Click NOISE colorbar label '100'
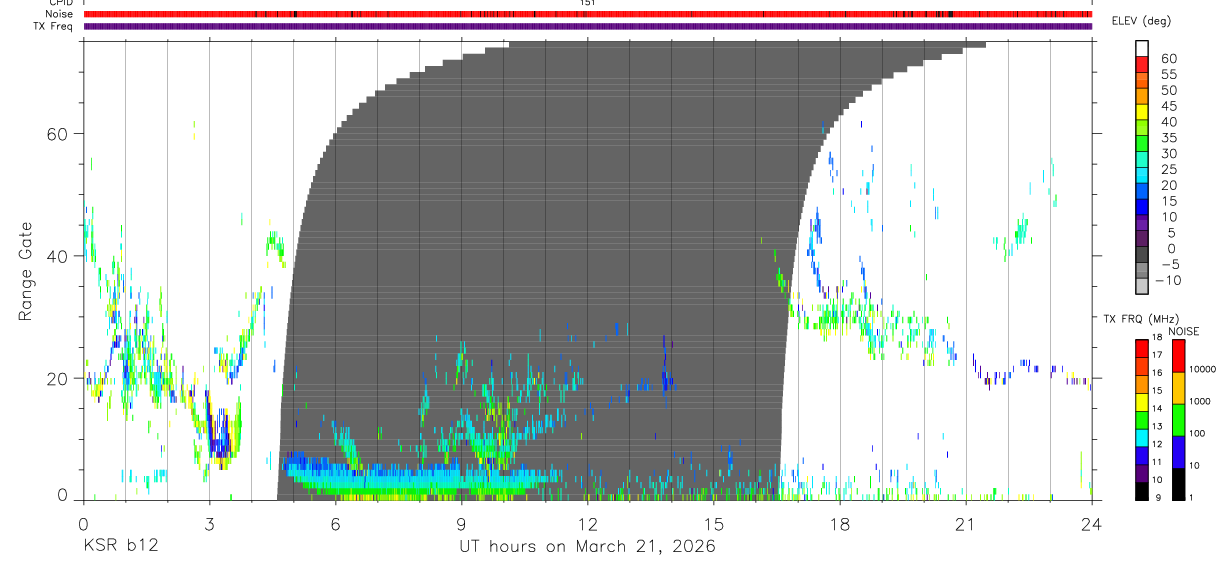Viewport: 1228px width, 567px height. click(x=1197, y=433)
